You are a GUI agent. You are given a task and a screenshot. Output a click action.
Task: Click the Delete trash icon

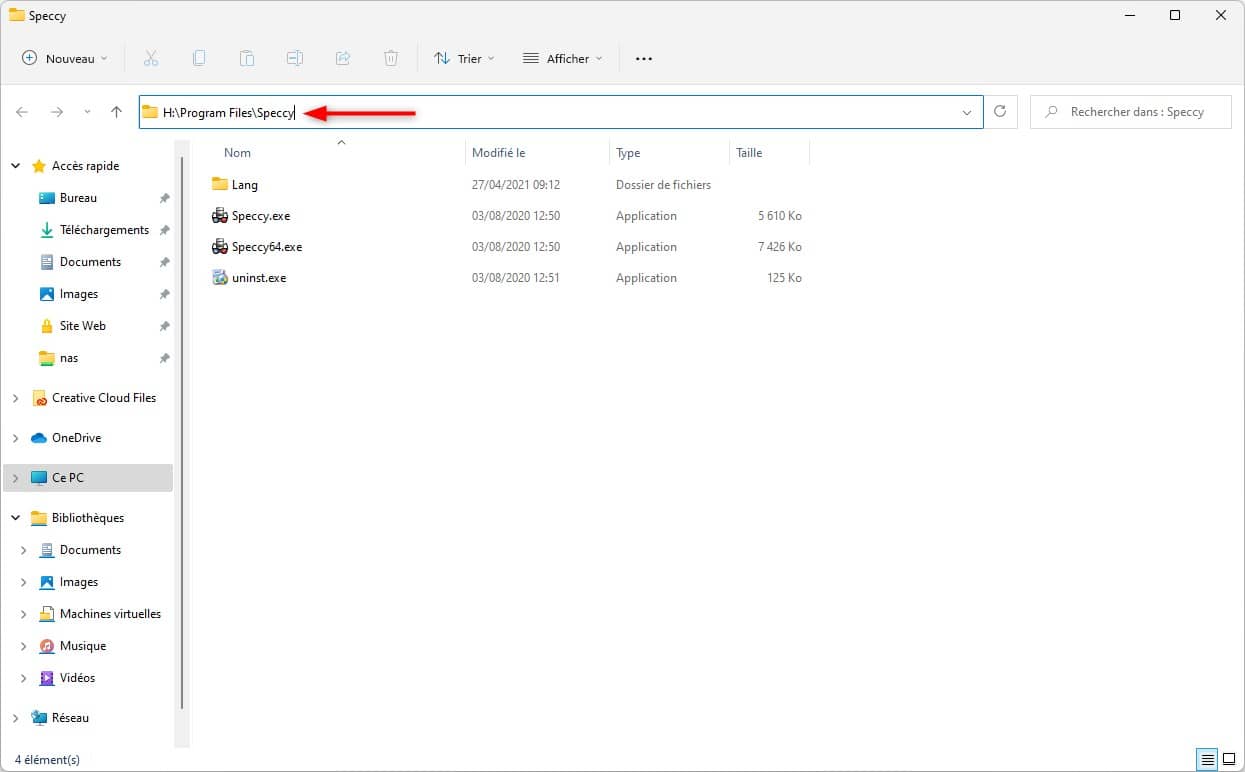coord(391,59)
